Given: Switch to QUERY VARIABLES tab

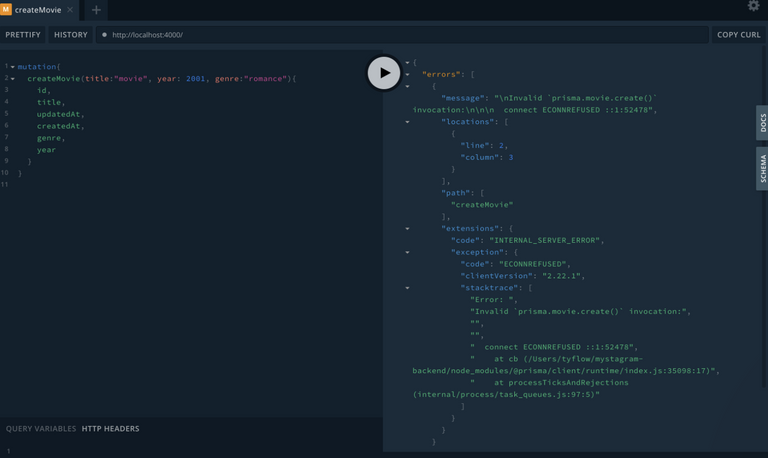Looking at the screenshot, I should 41,429.
